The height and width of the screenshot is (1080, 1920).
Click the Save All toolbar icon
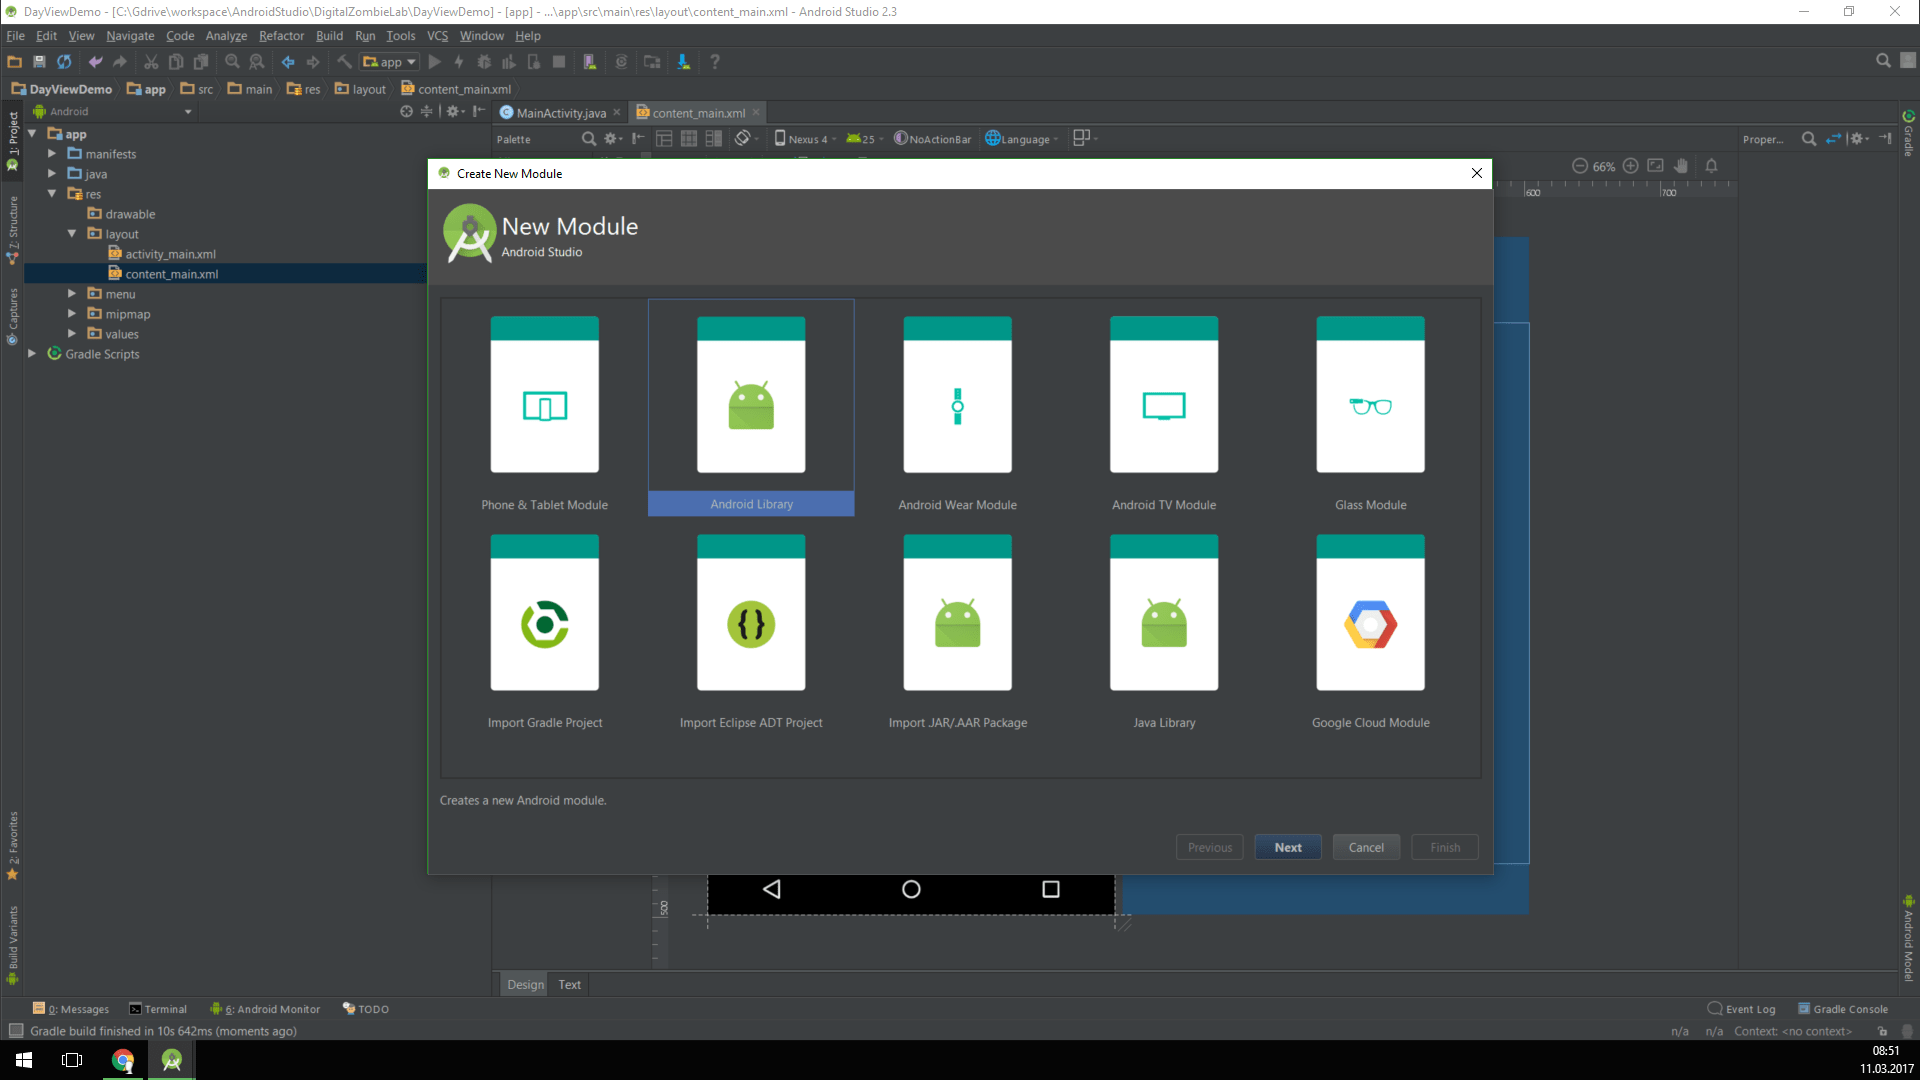click(x=39, y=62)
